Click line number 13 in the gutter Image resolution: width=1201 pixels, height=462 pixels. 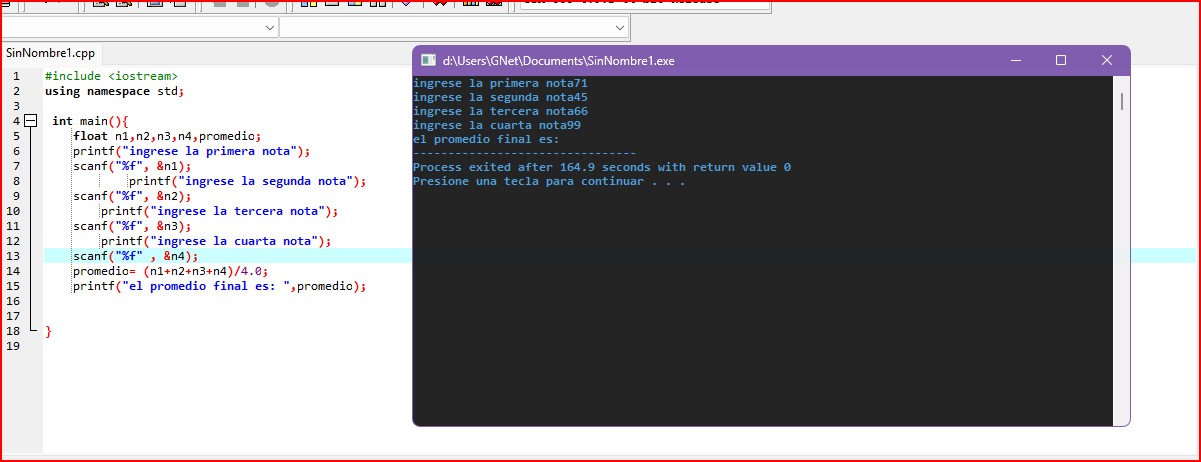coord(13,256)
